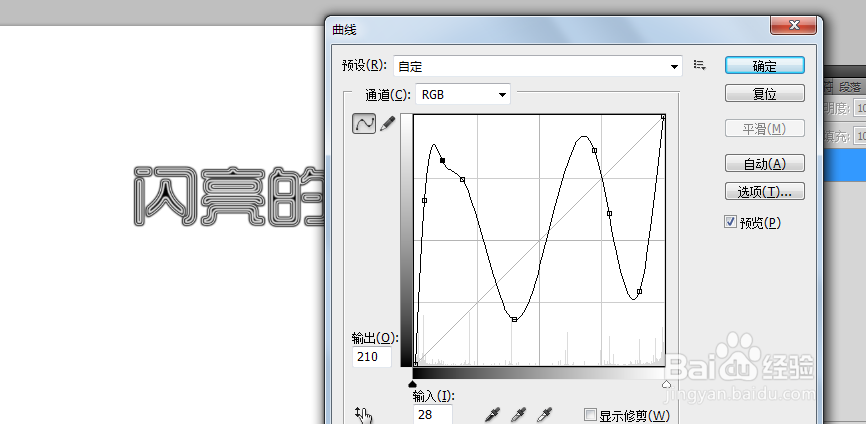
Task: Open the Preset dropdown showing 自定
Action: [x=538, y=66]
